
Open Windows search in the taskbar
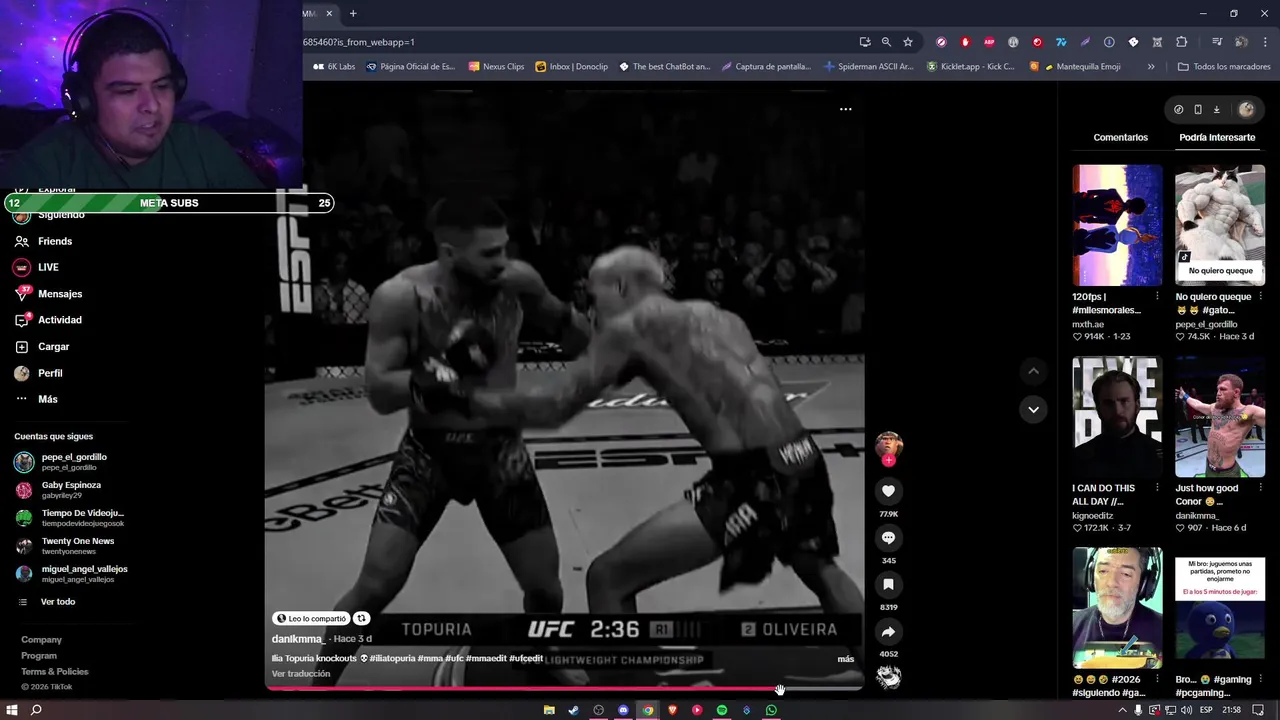coord(36,710)
